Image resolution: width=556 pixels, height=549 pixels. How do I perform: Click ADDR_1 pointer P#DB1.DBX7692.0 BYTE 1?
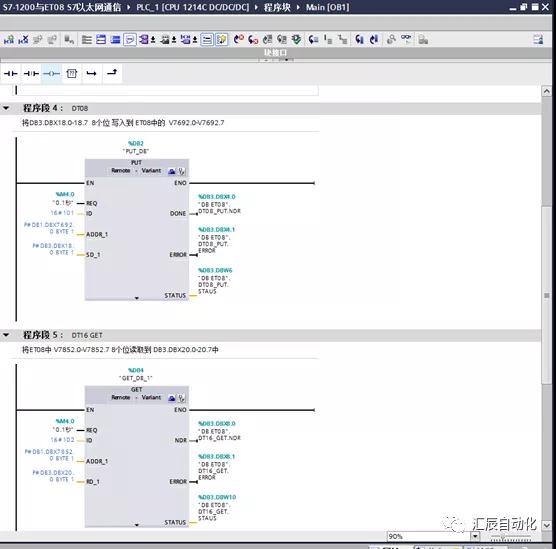tap(49, 228)
